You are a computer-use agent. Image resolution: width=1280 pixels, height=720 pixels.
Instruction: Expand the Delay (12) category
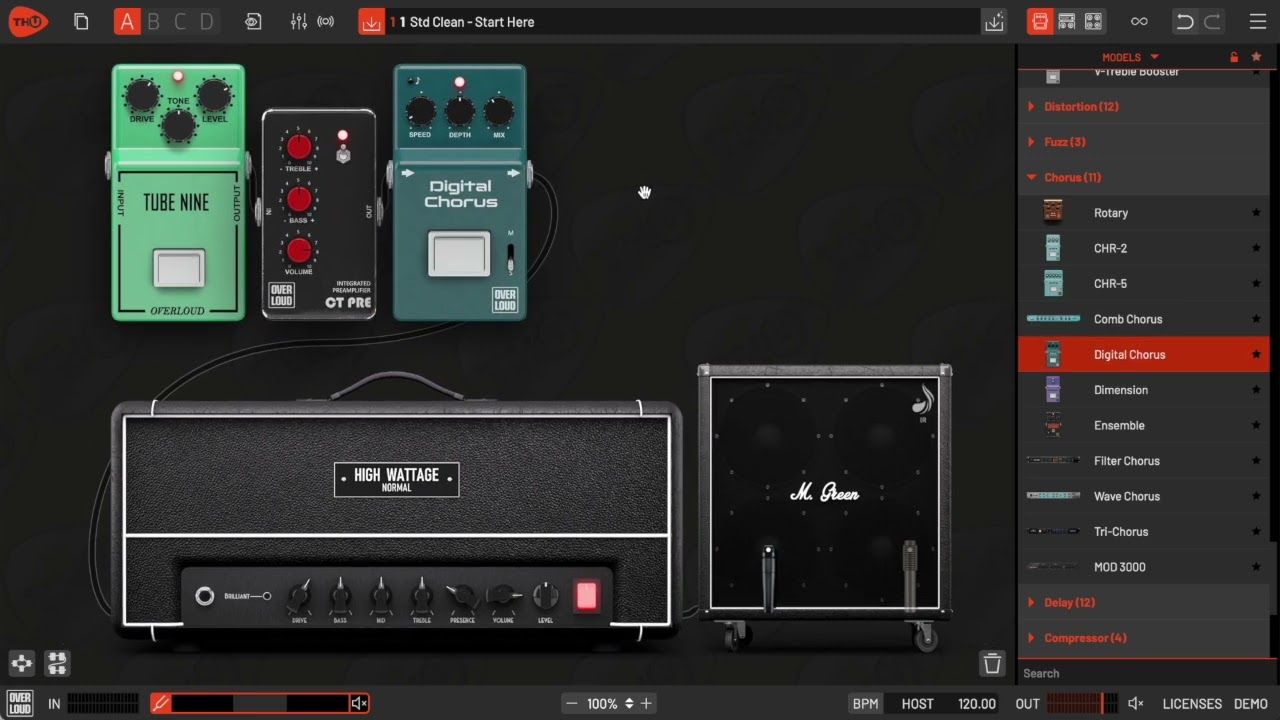click(1144, 603)
